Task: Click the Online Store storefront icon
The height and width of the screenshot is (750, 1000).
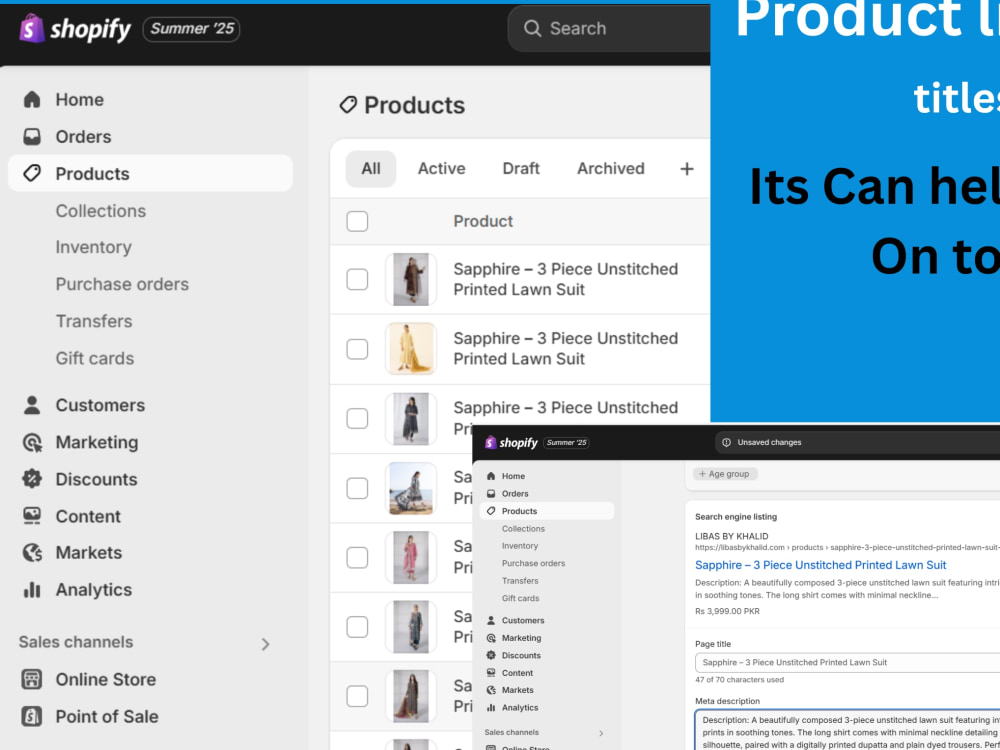Action: coord(32,679)
